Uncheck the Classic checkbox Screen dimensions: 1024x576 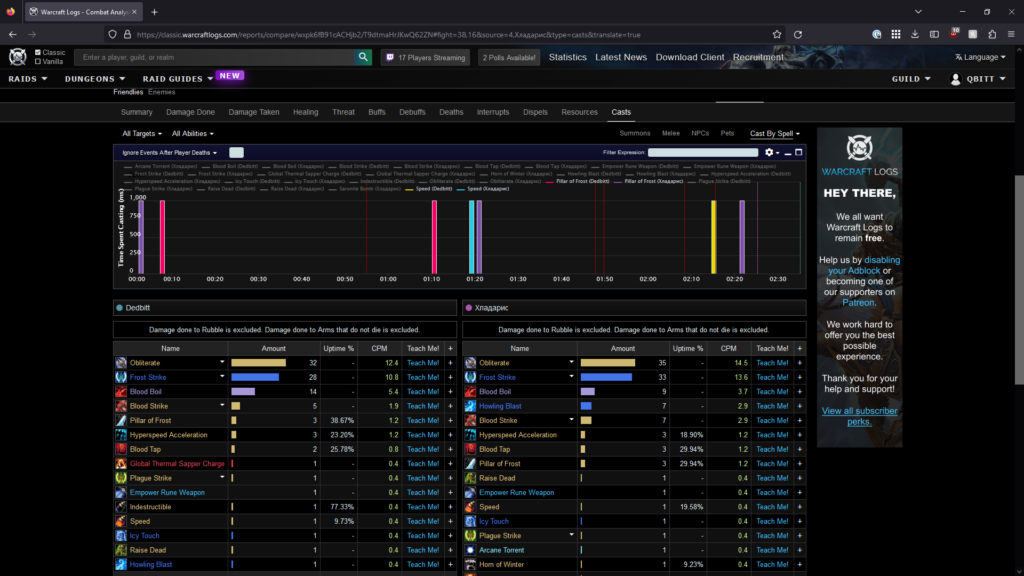(x=38, y=52)
